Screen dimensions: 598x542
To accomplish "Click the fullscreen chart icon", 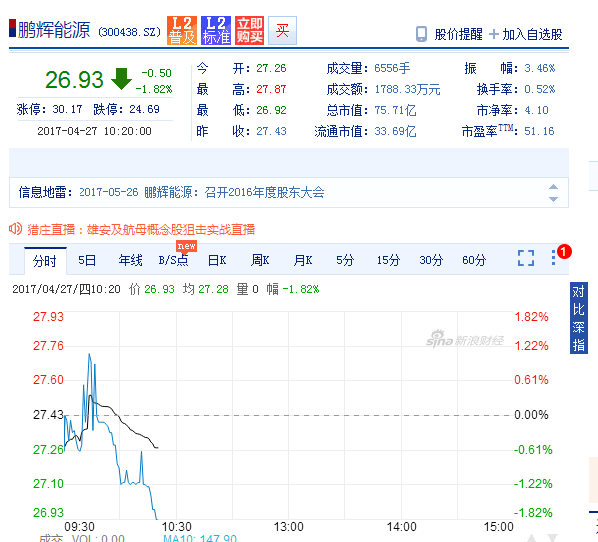I will point(526,258).
